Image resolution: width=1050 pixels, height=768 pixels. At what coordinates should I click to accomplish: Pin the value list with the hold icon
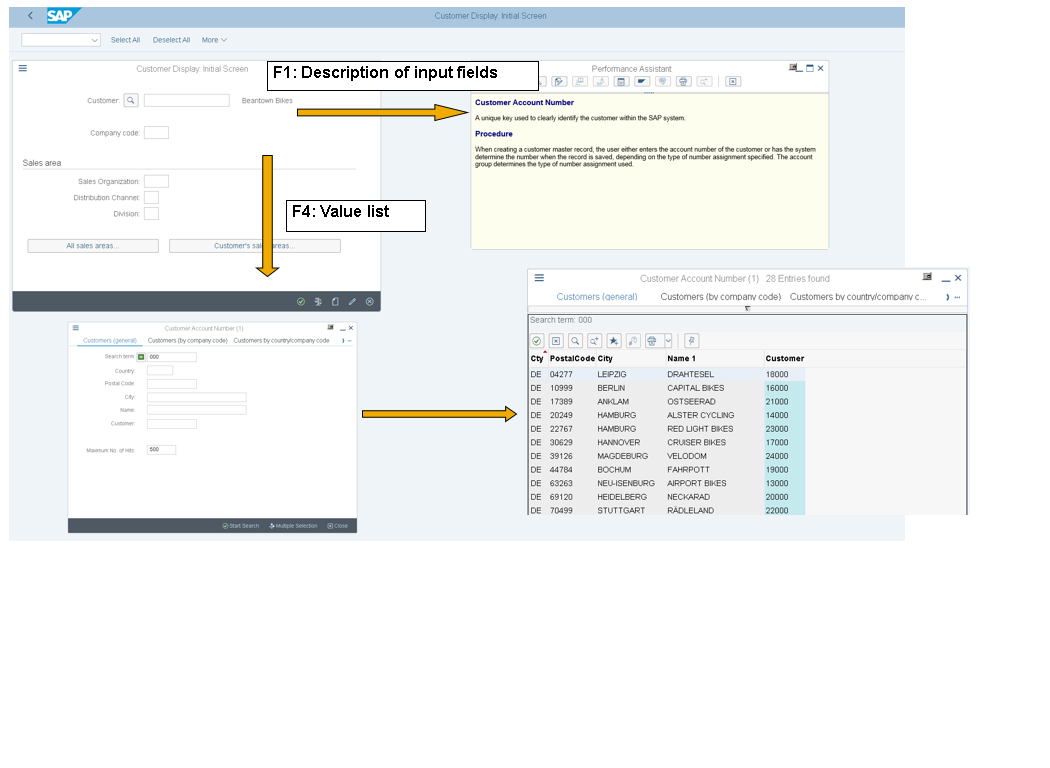pos(690,340)
